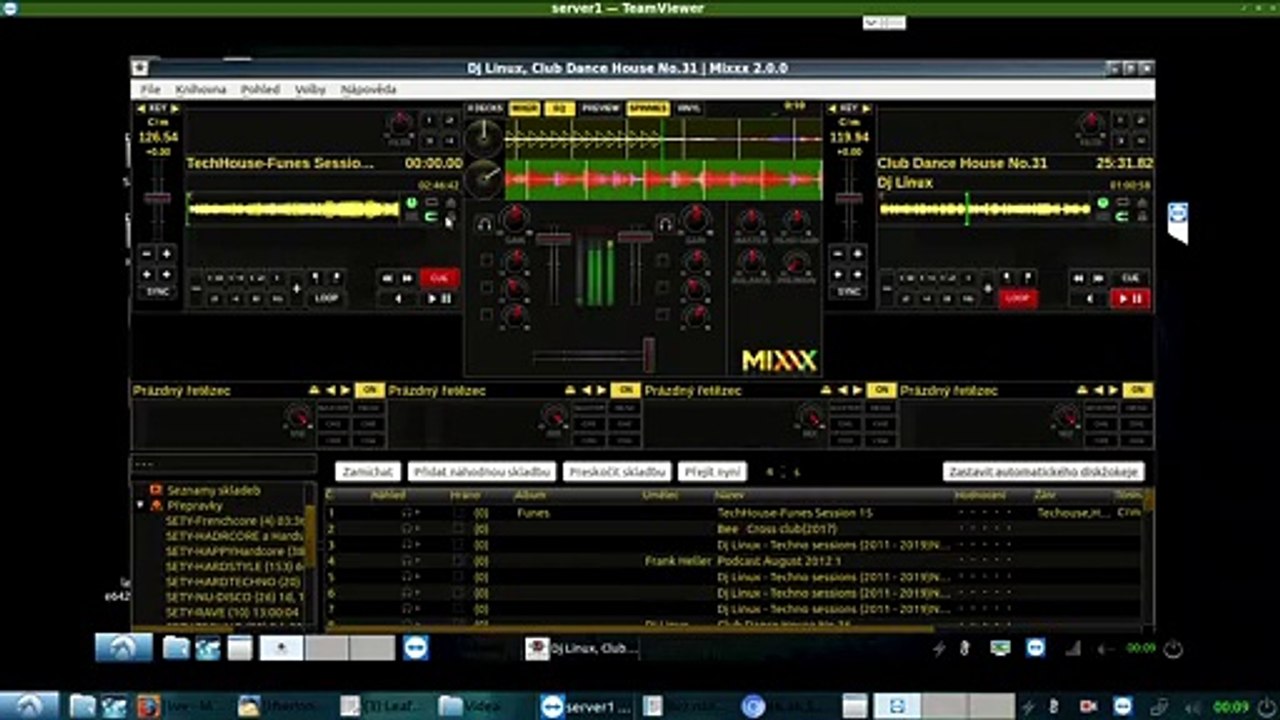Click the BALANCE knob
The width and height of the screenshot is (1280, 720).
tap(750, 264)
